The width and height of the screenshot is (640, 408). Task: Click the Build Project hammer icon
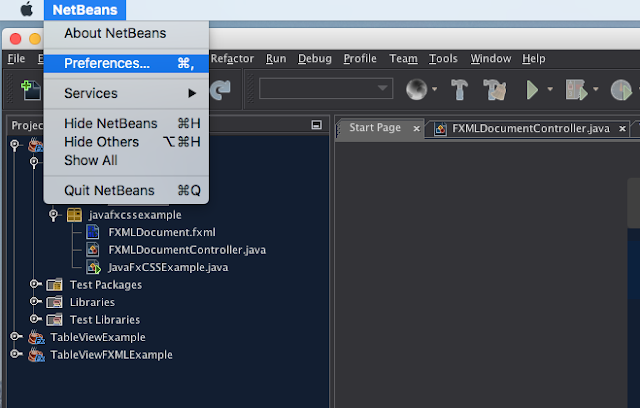click(459, 90)
